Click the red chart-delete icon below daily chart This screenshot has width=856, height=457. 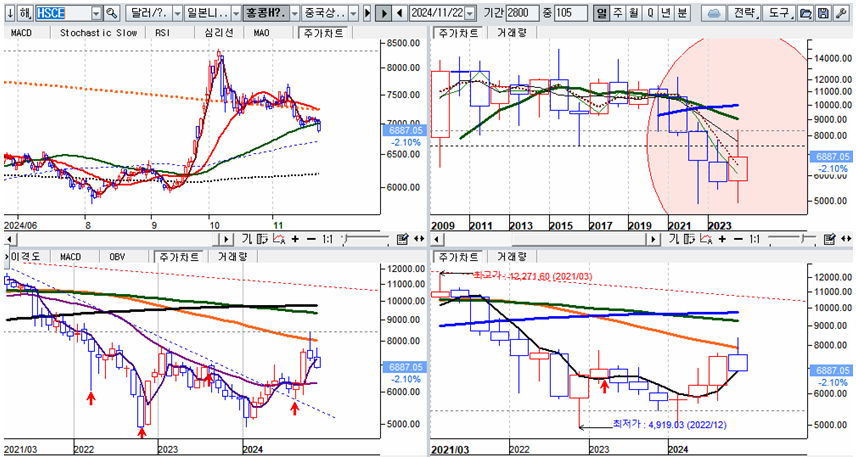click(280, 239)
